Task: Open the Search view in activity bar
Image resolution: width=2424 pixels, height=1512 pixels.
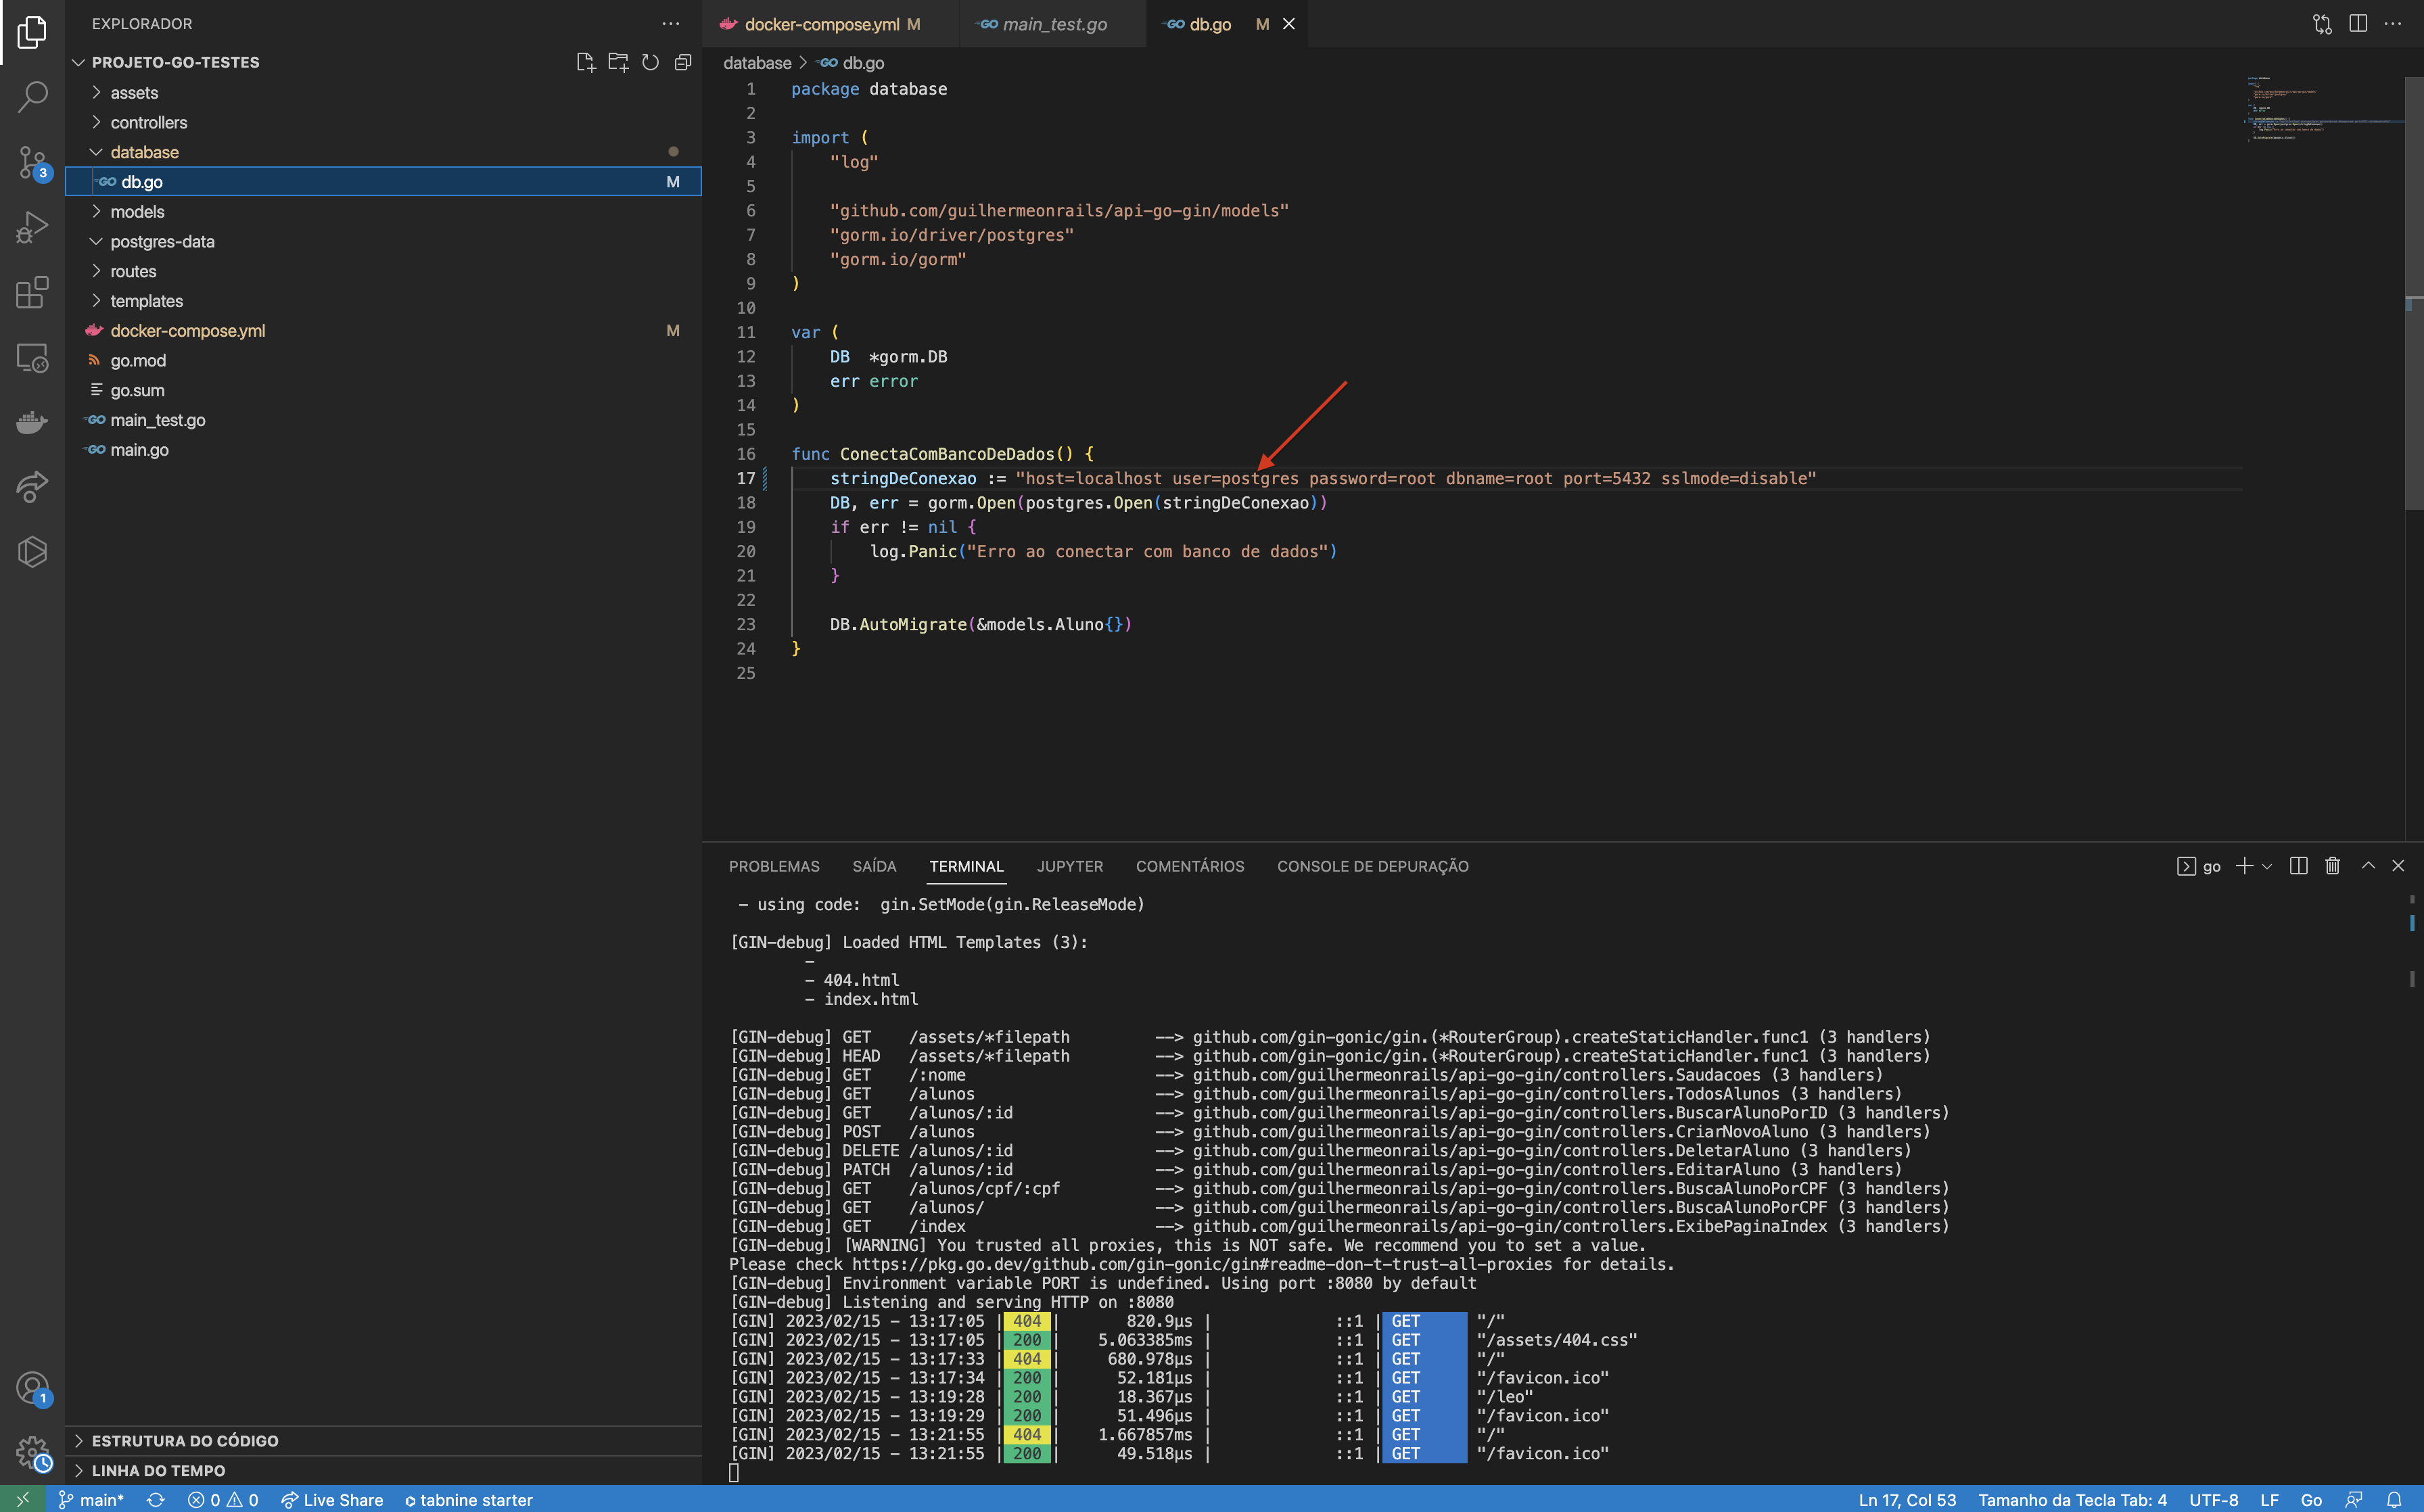Action: (x=32, y=97)
